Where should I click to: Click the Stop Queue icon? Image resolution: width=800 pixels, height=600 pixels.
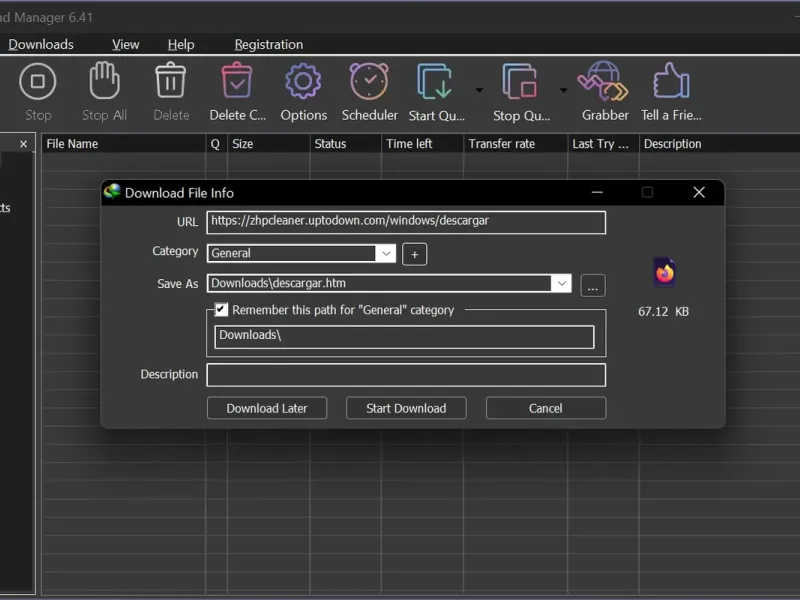pos(520,81)
